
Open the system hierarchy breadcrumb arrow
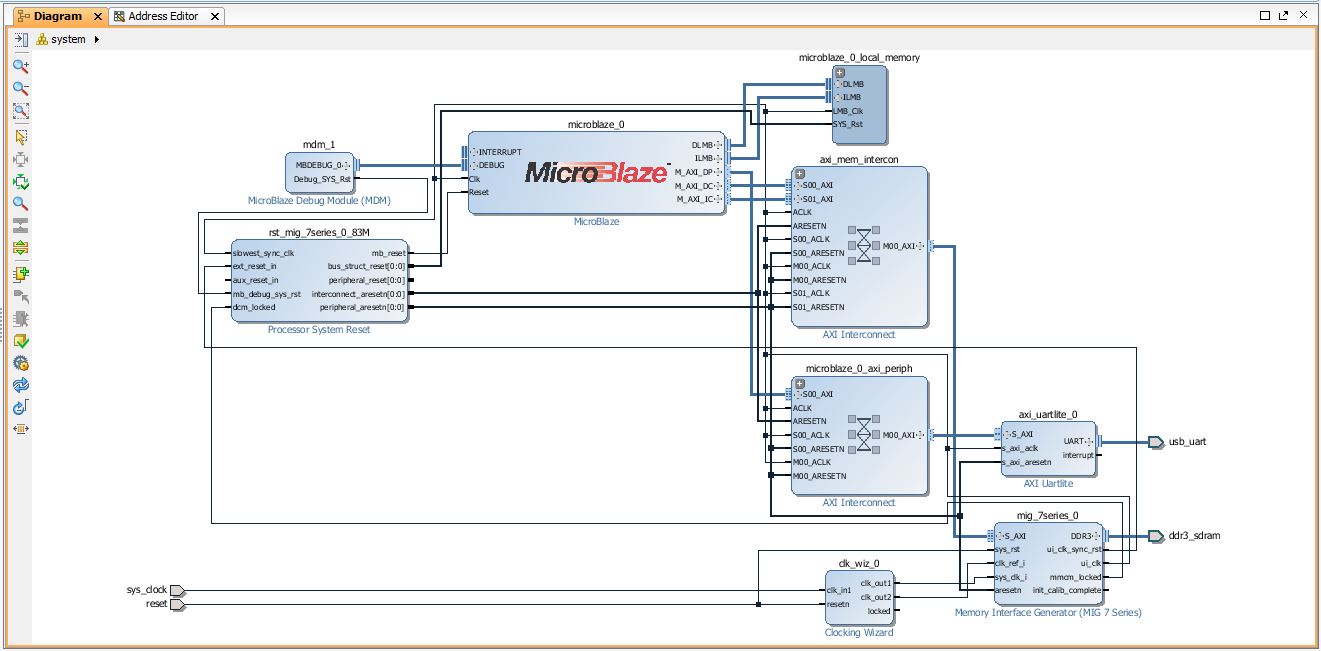[x=97, y=40]
